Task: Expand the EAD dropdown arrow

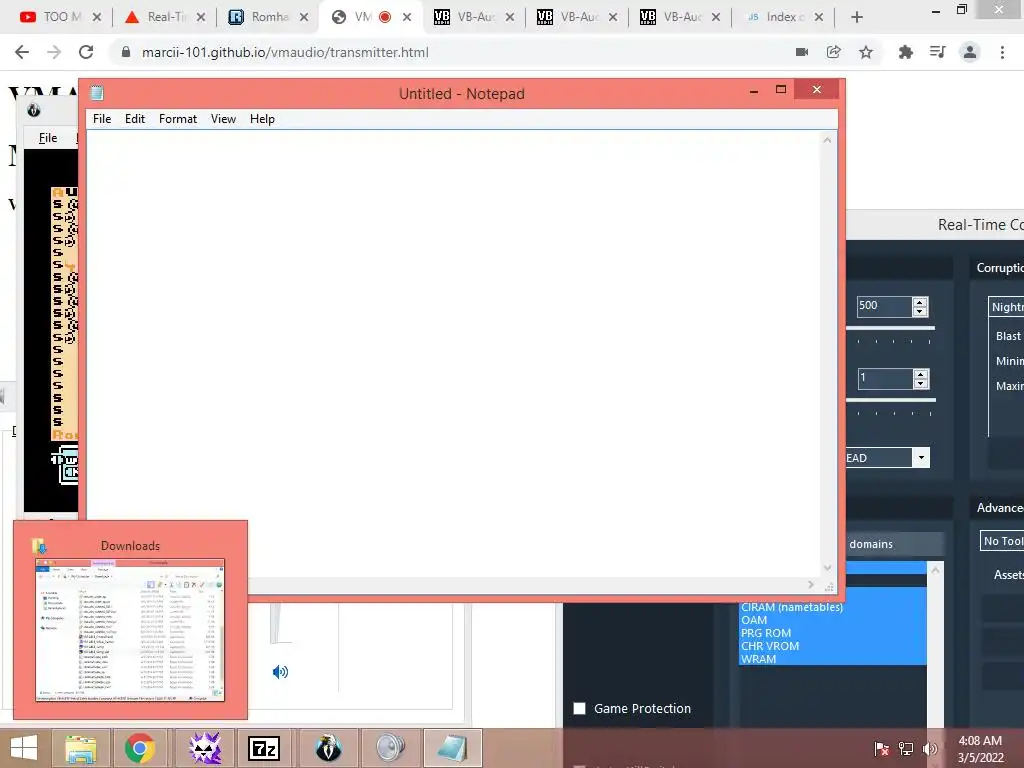Action: point(921,458)
